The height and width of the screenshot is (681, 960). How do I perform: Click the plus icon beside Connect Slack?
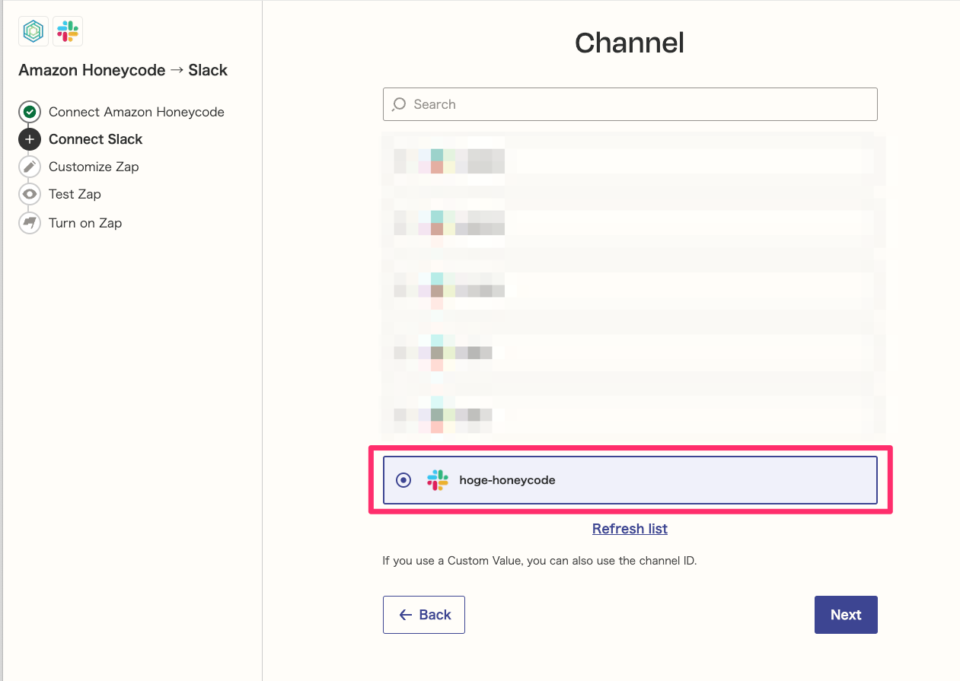click(29, 139)
